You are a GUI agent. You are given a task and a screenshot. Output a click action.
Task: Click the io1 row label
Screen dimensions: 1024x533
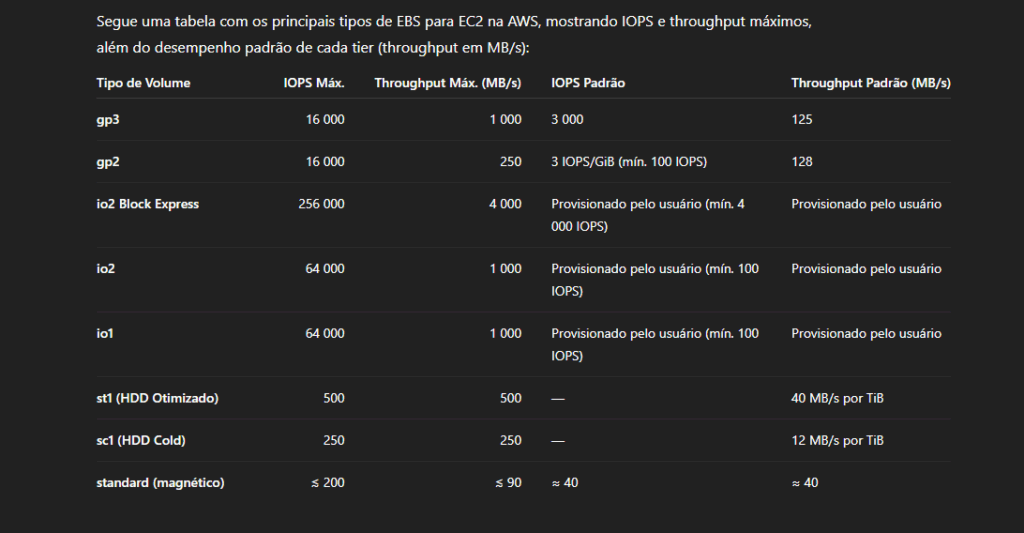click(104, 333)
